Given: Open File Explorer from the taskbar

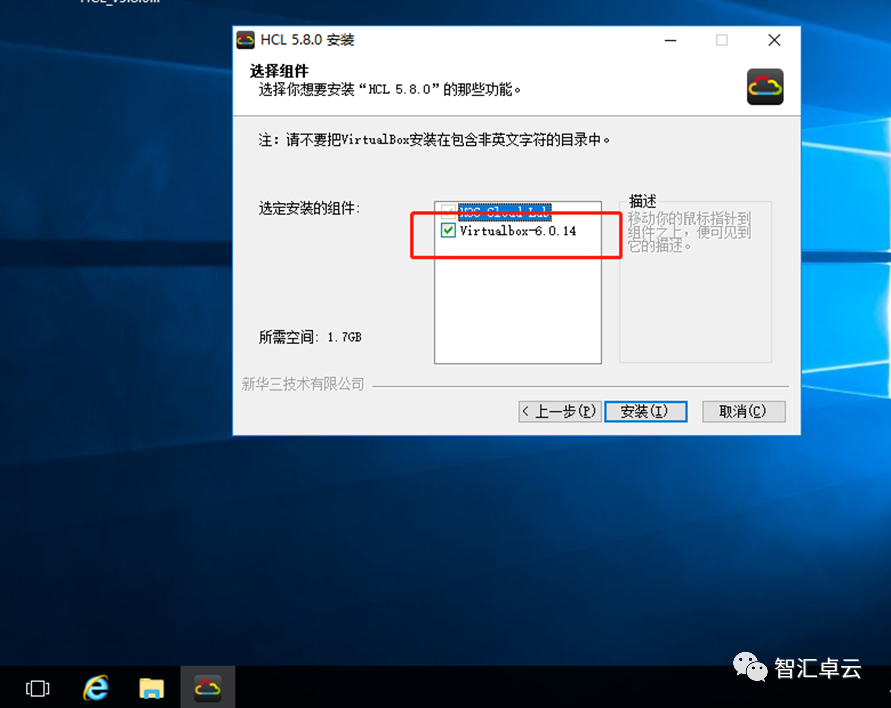Looking at the screenshot, I should point(151,689).
